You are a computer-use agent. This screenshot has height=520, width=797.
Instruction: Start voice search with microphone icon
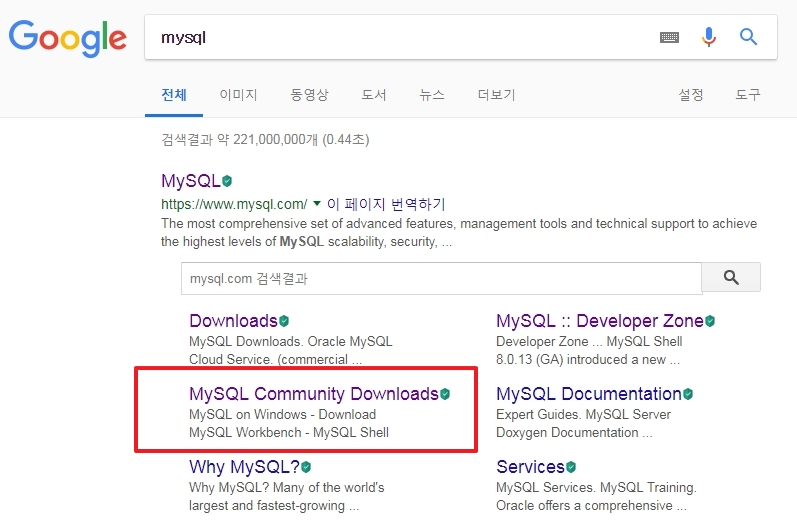coord(709,37)
